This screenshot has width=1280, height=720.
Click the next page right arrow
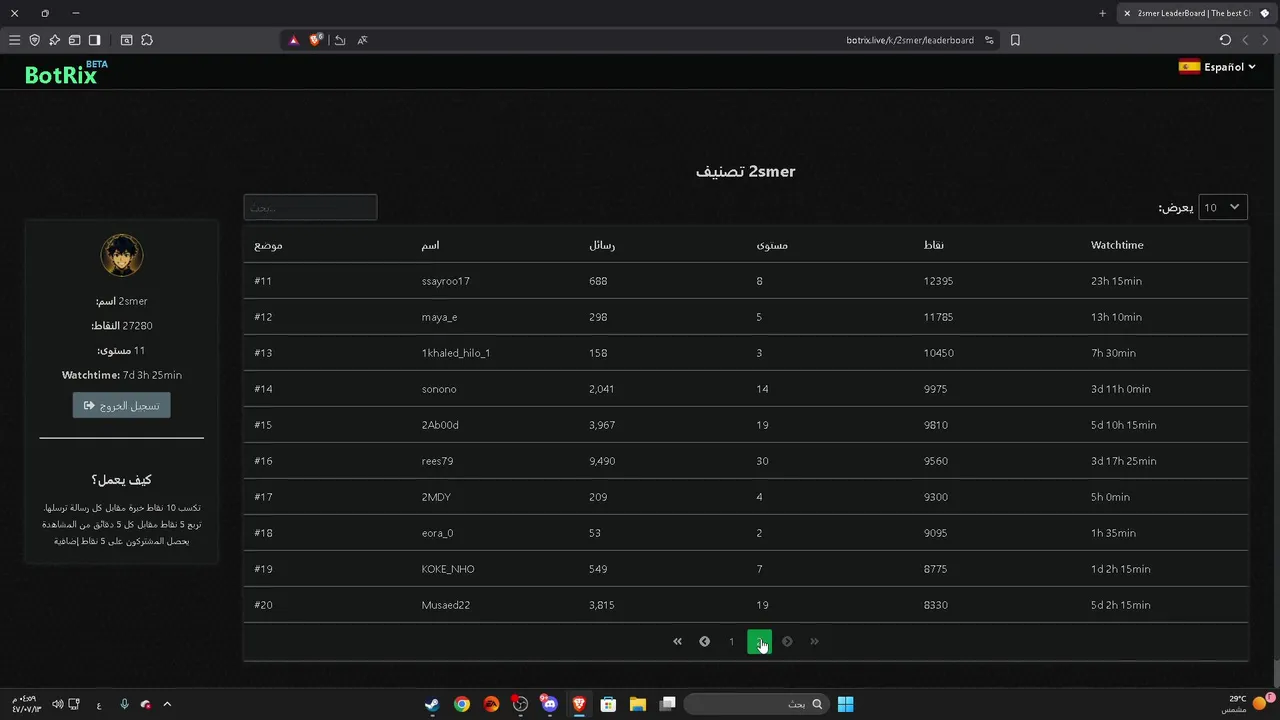coord(787,641)
